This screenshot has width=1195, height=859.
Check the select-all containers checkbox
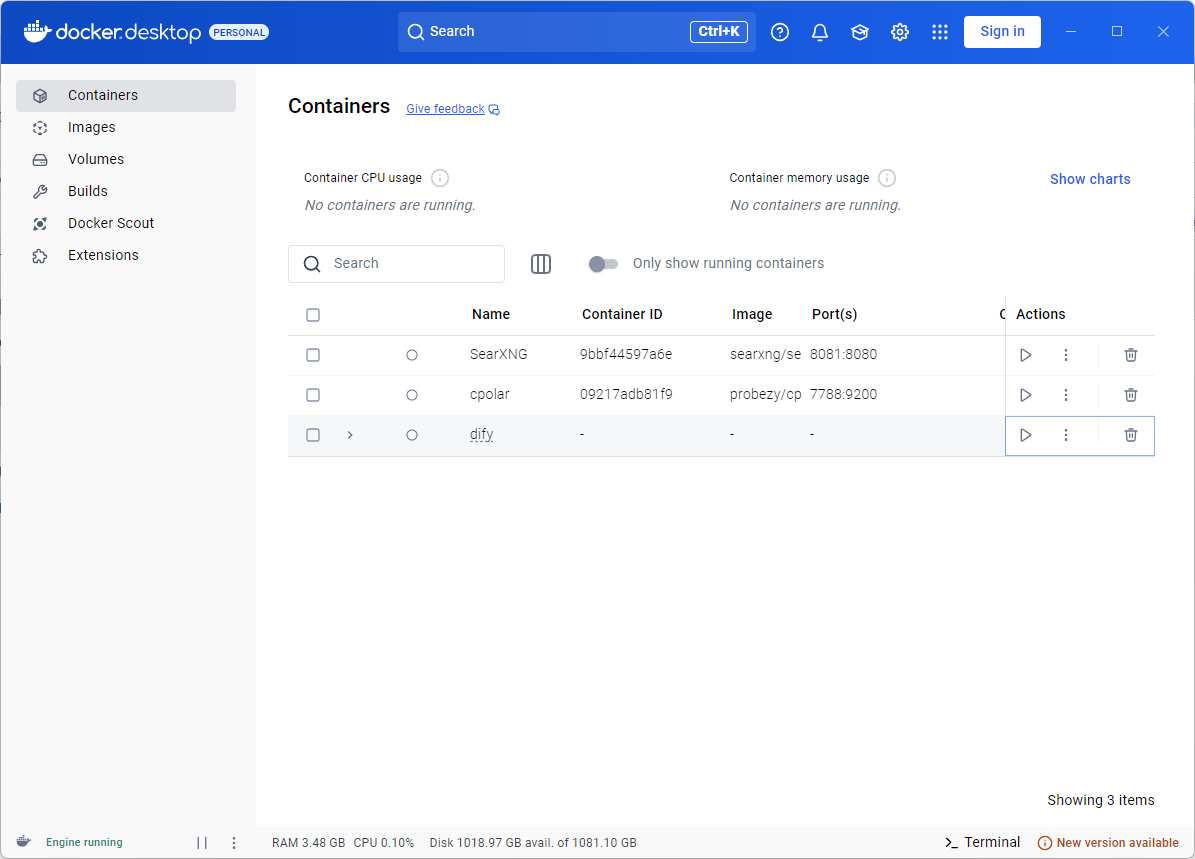[x=312, y=316]
